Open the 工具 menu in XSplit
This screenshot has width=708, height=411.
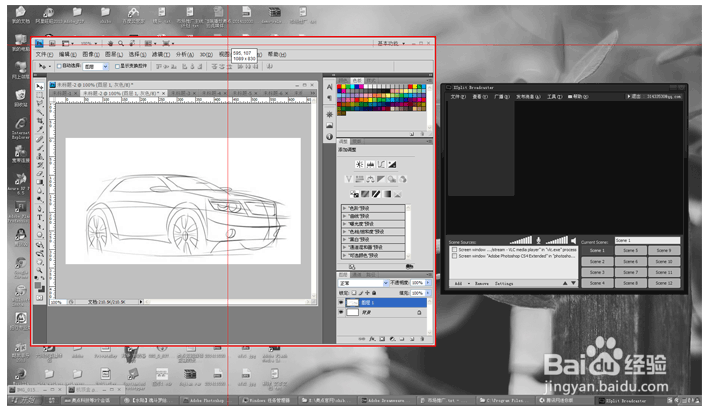click(554, 97)
